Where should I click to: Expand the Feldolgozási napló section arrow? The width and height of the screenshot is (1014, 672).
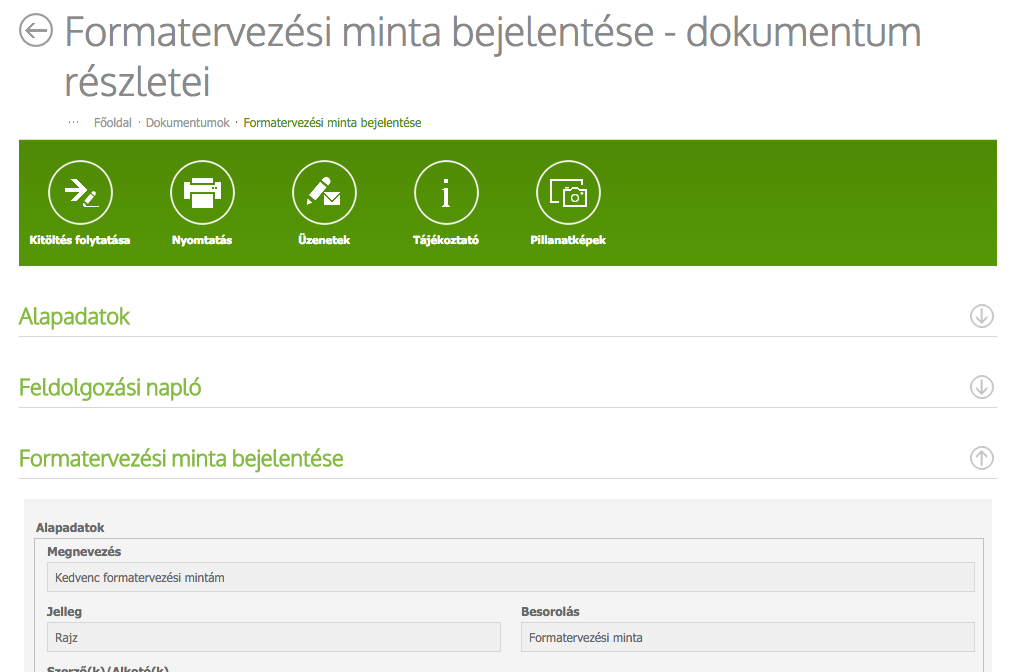(x=982, y=387)
